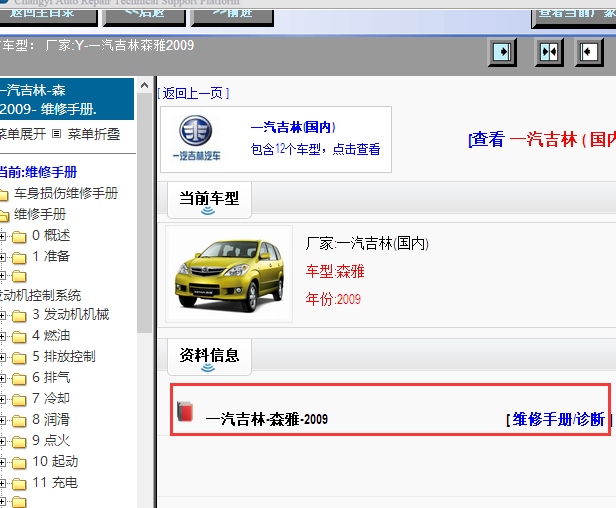Open the 一汽吉林(国内) link

[x=293, y=127]
